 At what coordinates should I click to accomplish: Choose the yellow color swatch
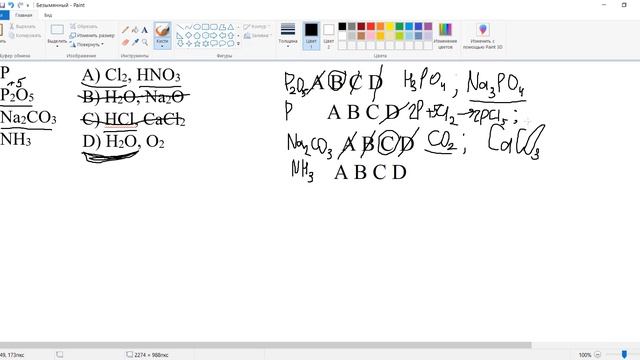coord(390,27)
